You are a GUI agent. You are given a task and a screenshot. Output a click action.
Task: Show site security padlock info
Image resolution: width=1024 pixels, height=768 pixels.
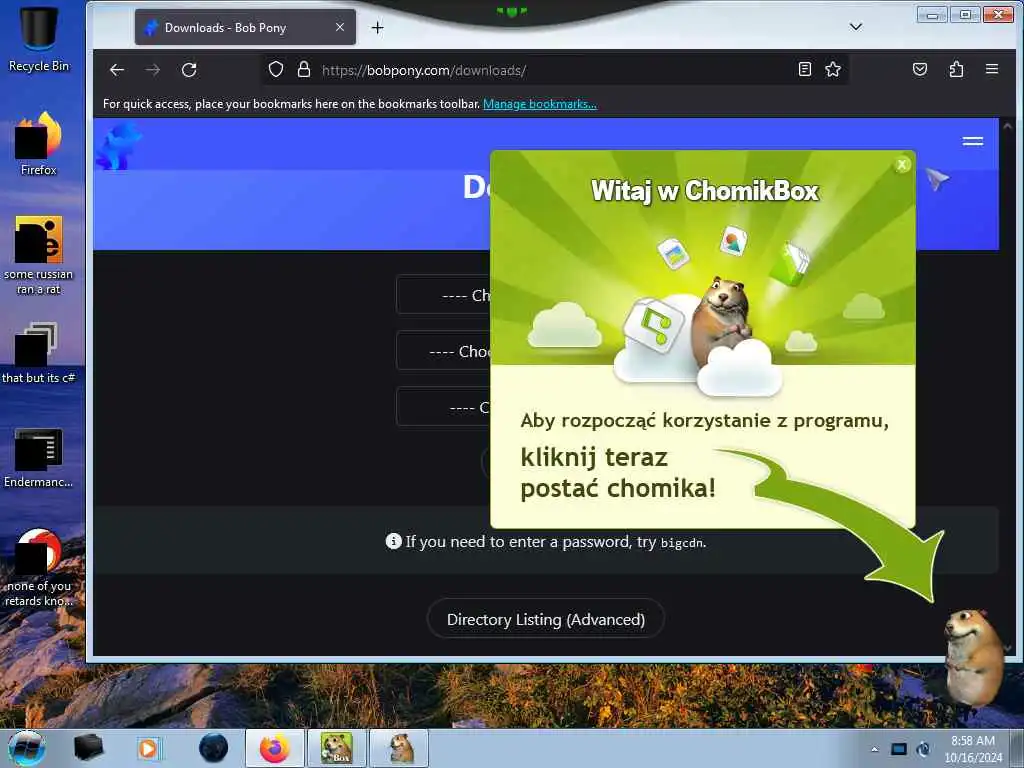tap(304, 69)
